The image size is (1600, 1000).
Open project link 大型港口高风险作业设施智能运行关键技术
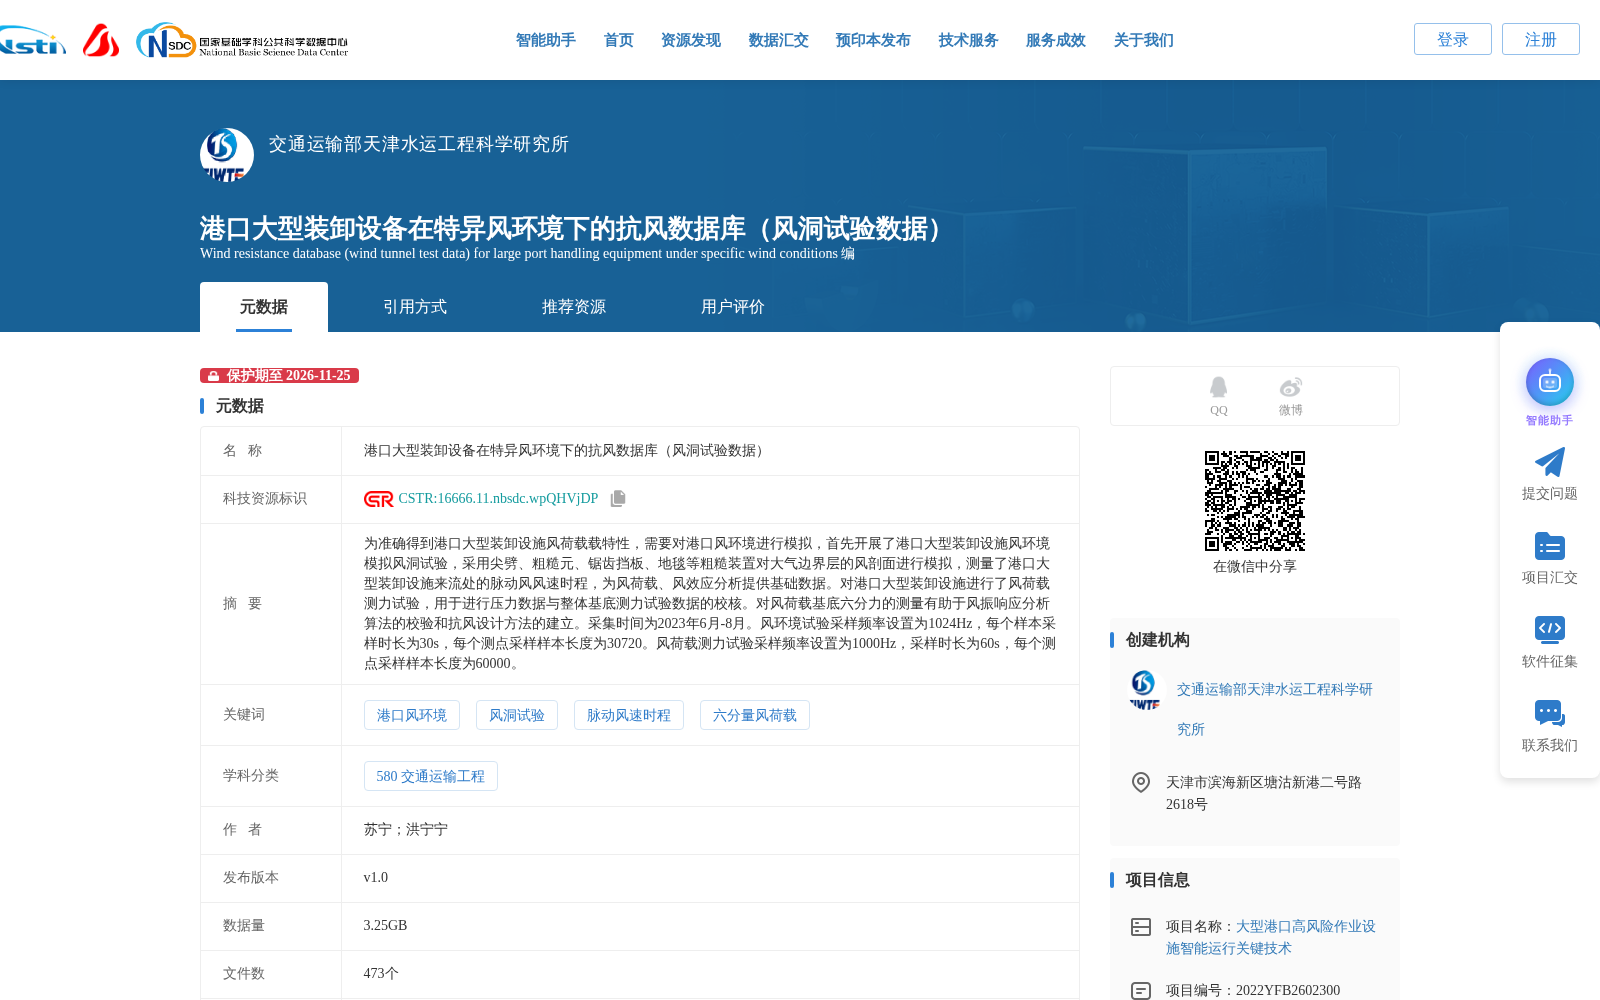tap(1271, 937)
